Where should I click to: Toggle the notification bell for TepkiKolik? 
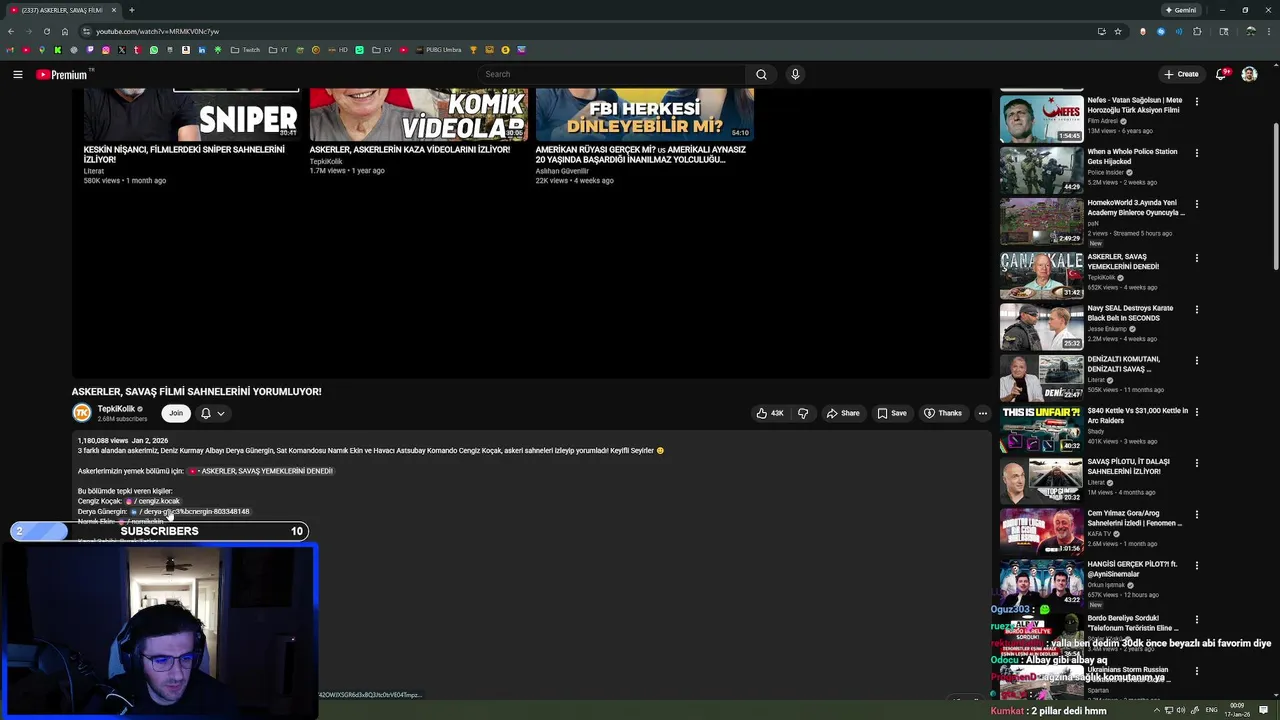point(206,413)
